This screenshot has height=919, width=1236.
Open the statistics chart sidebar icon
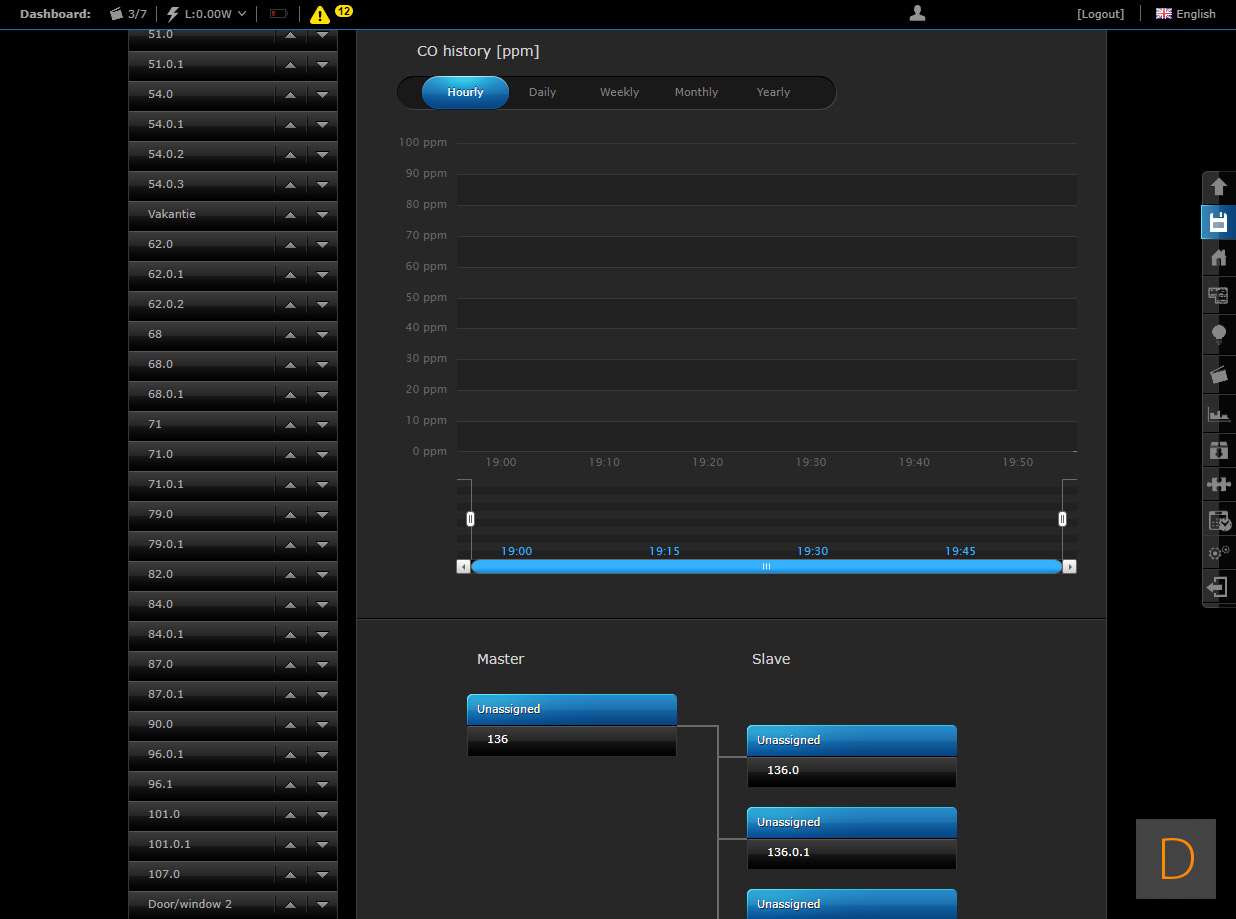click(1218, 412)
